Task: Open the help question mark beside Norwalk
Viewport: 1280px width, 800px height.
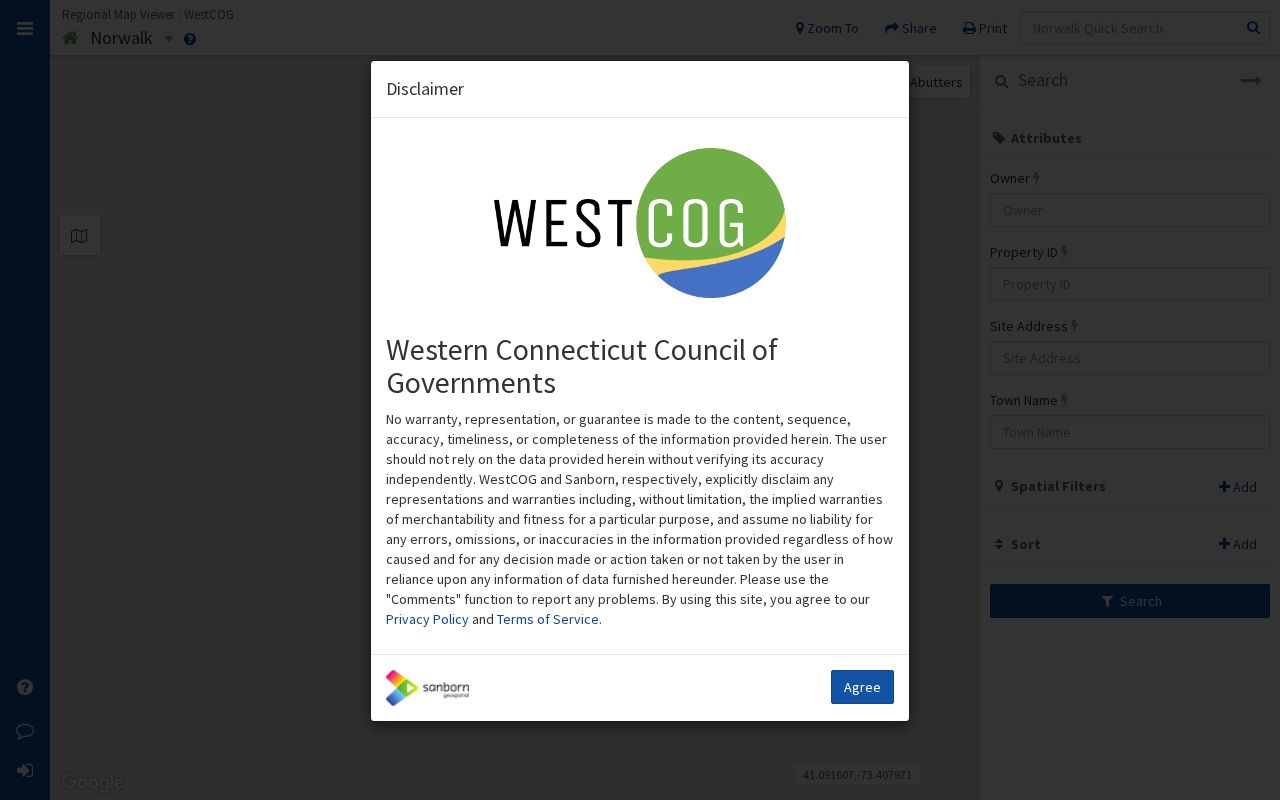Action: 190,39
